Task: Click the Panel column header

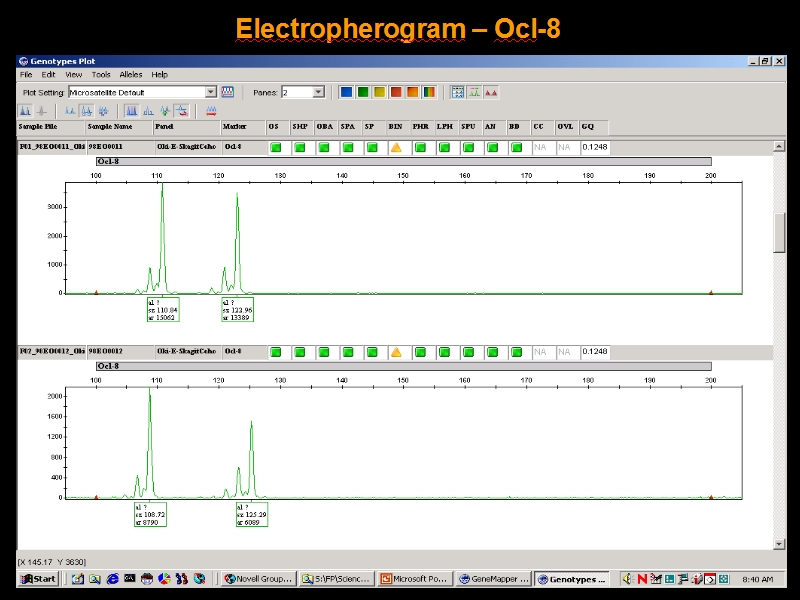Action: (x=187, y=127)
